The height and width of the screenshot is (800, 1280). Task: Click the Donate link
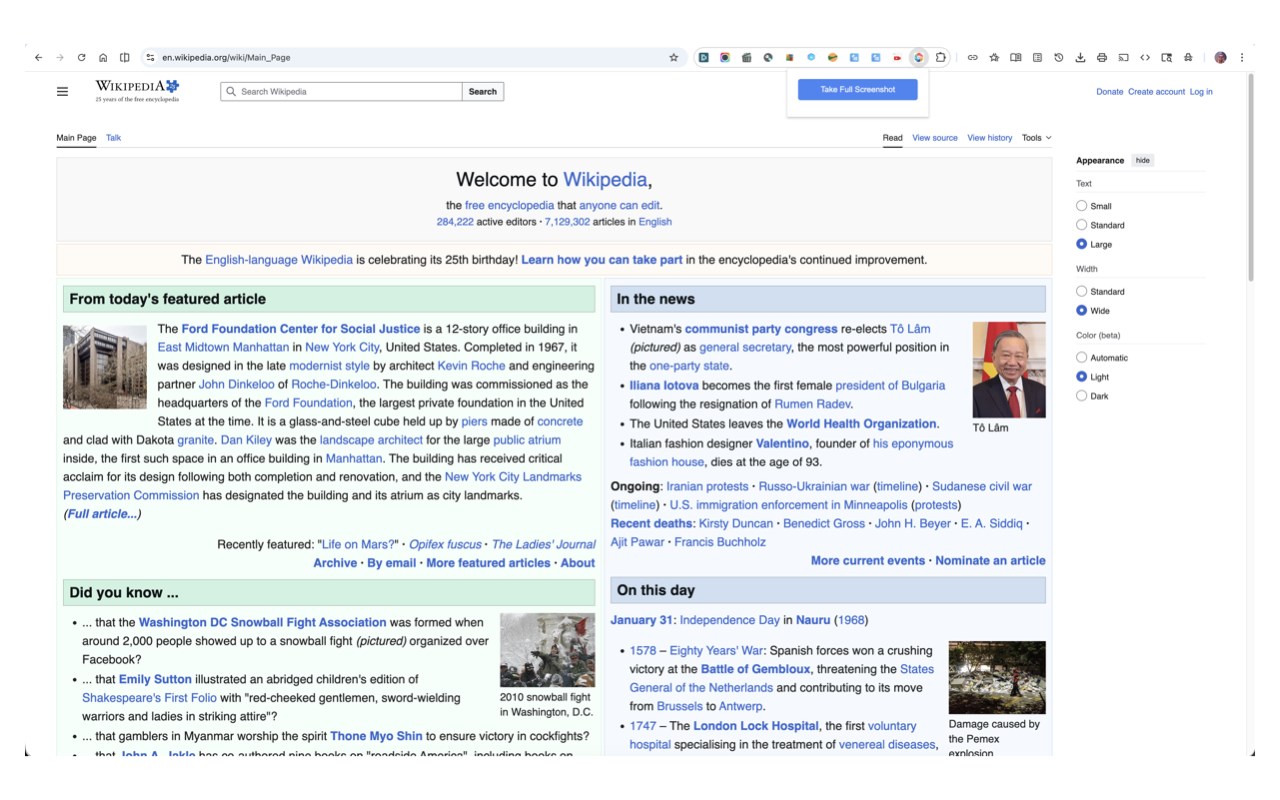click(1109, 92)
